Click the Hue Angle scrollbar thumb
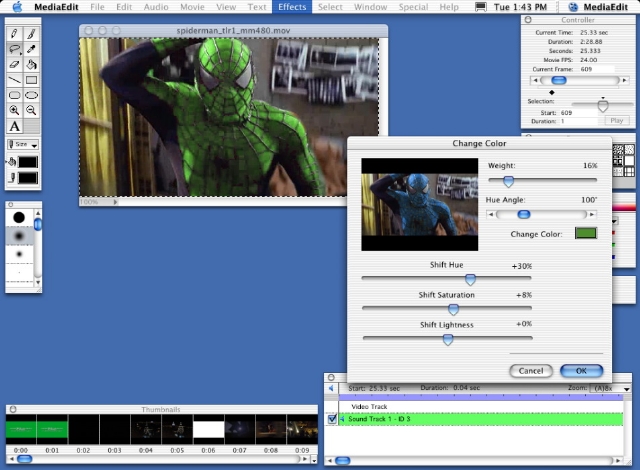 524,215
